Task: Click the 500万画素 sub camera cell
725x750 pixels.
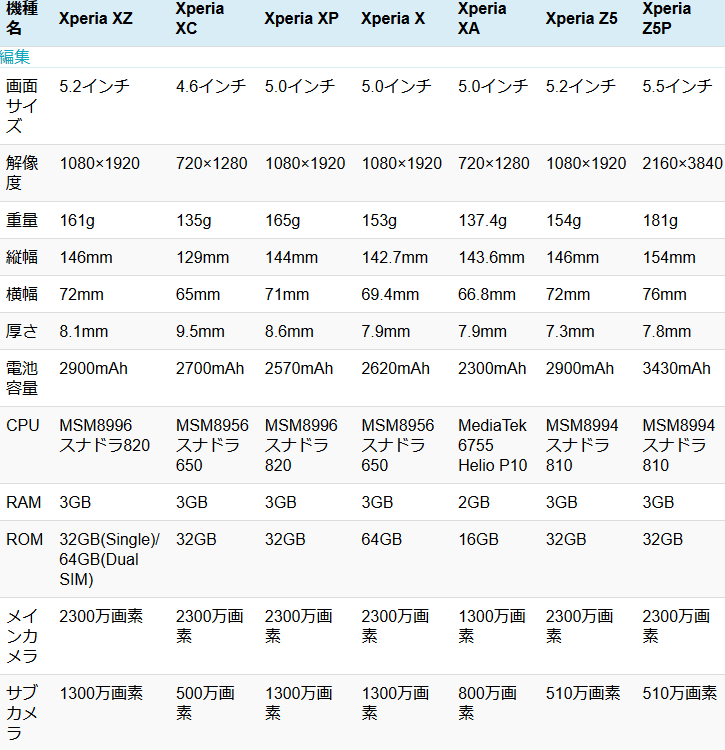Action: point(205,703)
